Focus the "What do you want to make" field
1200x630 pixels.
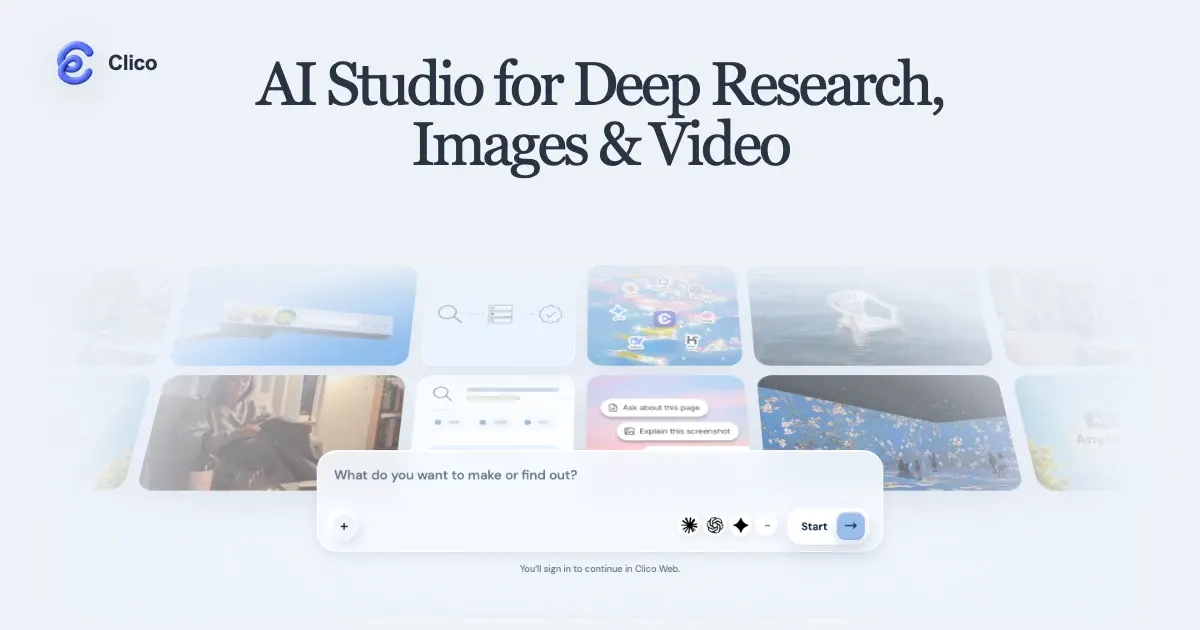[600, 476]
